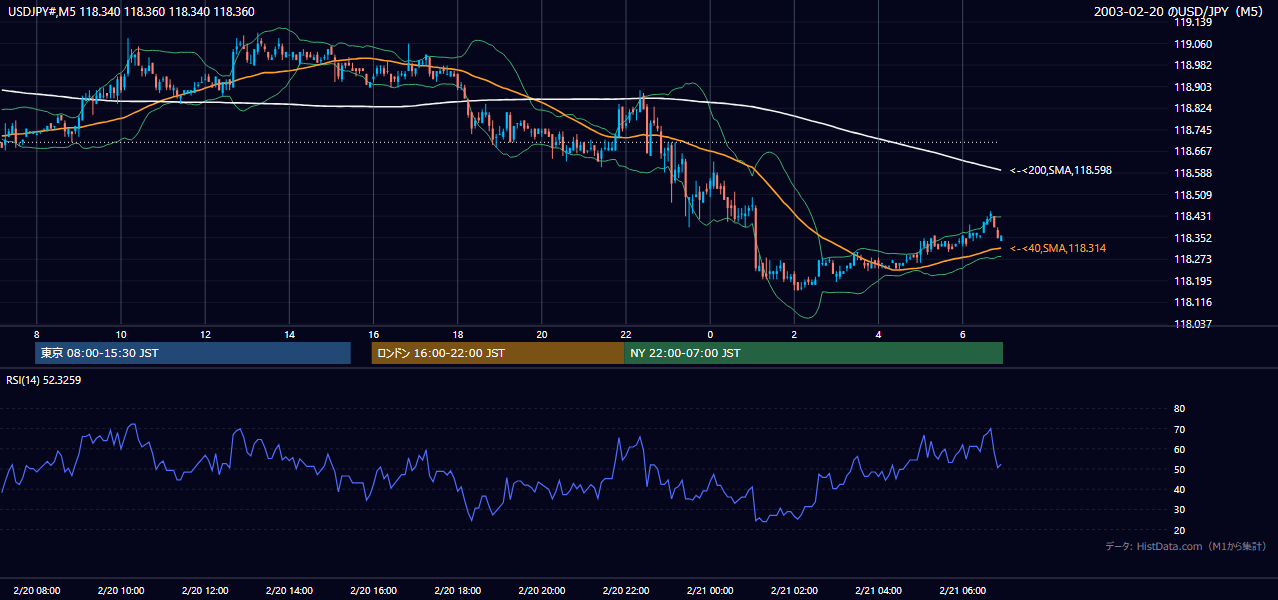This screenshot has width=1278, height=600.
Task: Click price axis label 118.982
Action: pyautogui.click(x=1192, y=65)
